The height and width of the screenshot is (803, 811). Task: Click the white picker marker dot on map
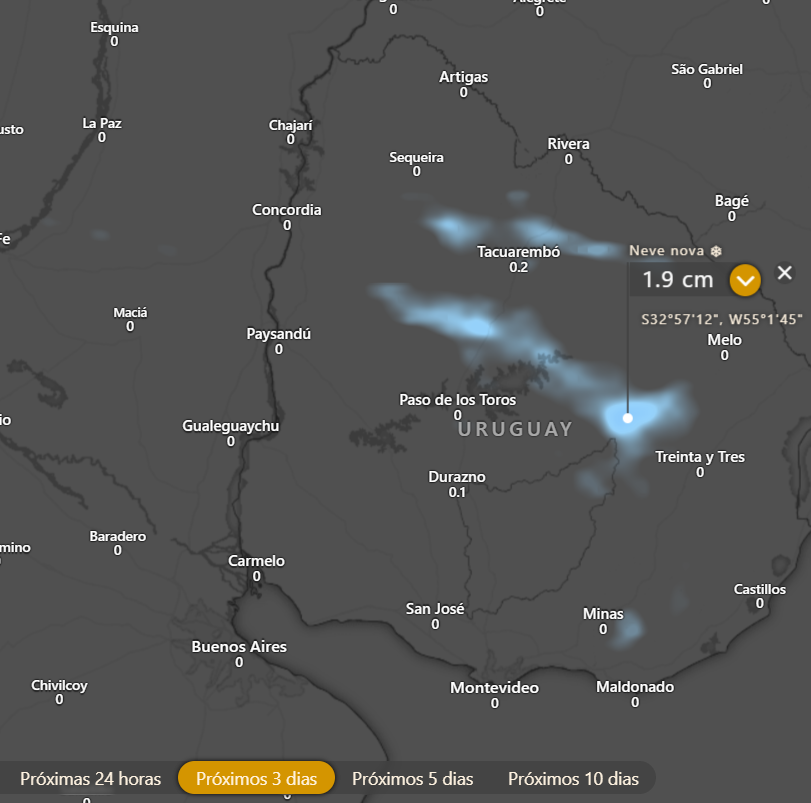tap(628, 418)
